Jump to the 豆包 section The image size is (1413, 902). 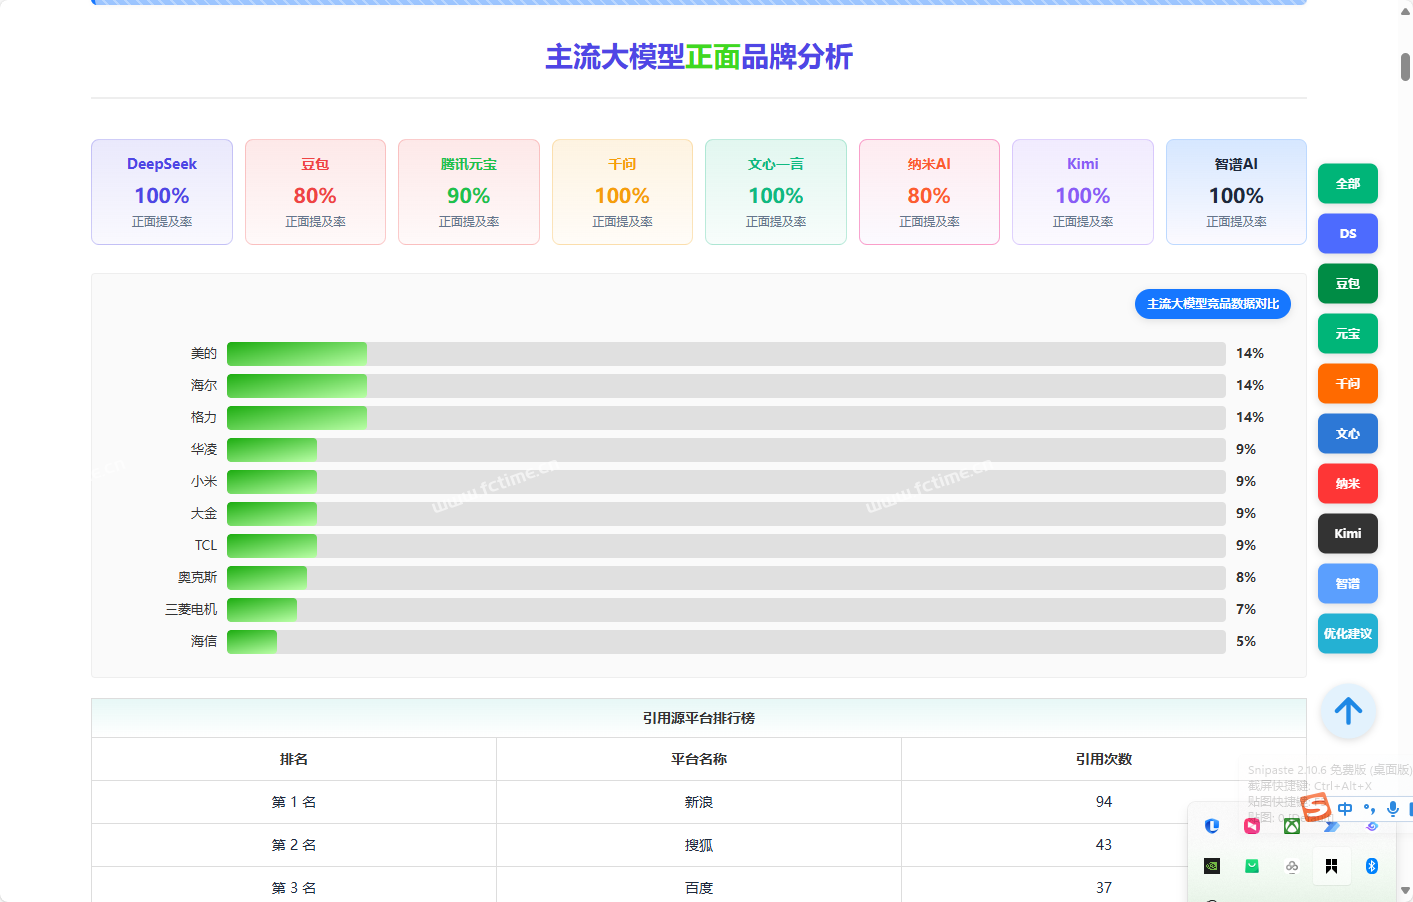[1347, 284]
